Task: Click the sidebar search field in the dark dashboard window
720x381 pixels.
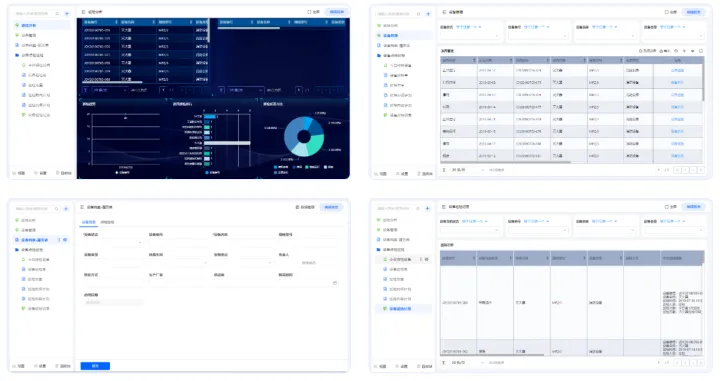Action: (37, 14)
